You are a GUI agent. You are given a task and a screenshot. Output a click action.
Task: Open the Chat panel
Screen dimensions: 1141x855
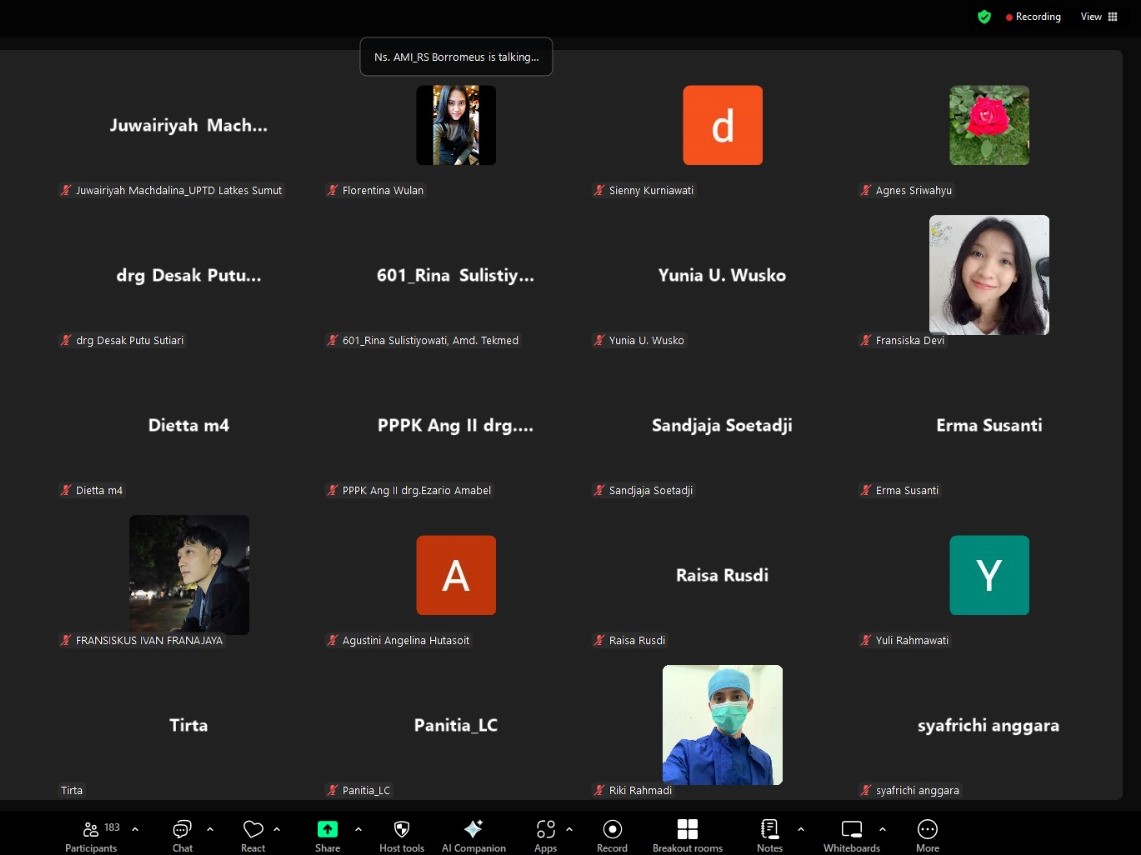pyautogui.click(x=182, y=834)
